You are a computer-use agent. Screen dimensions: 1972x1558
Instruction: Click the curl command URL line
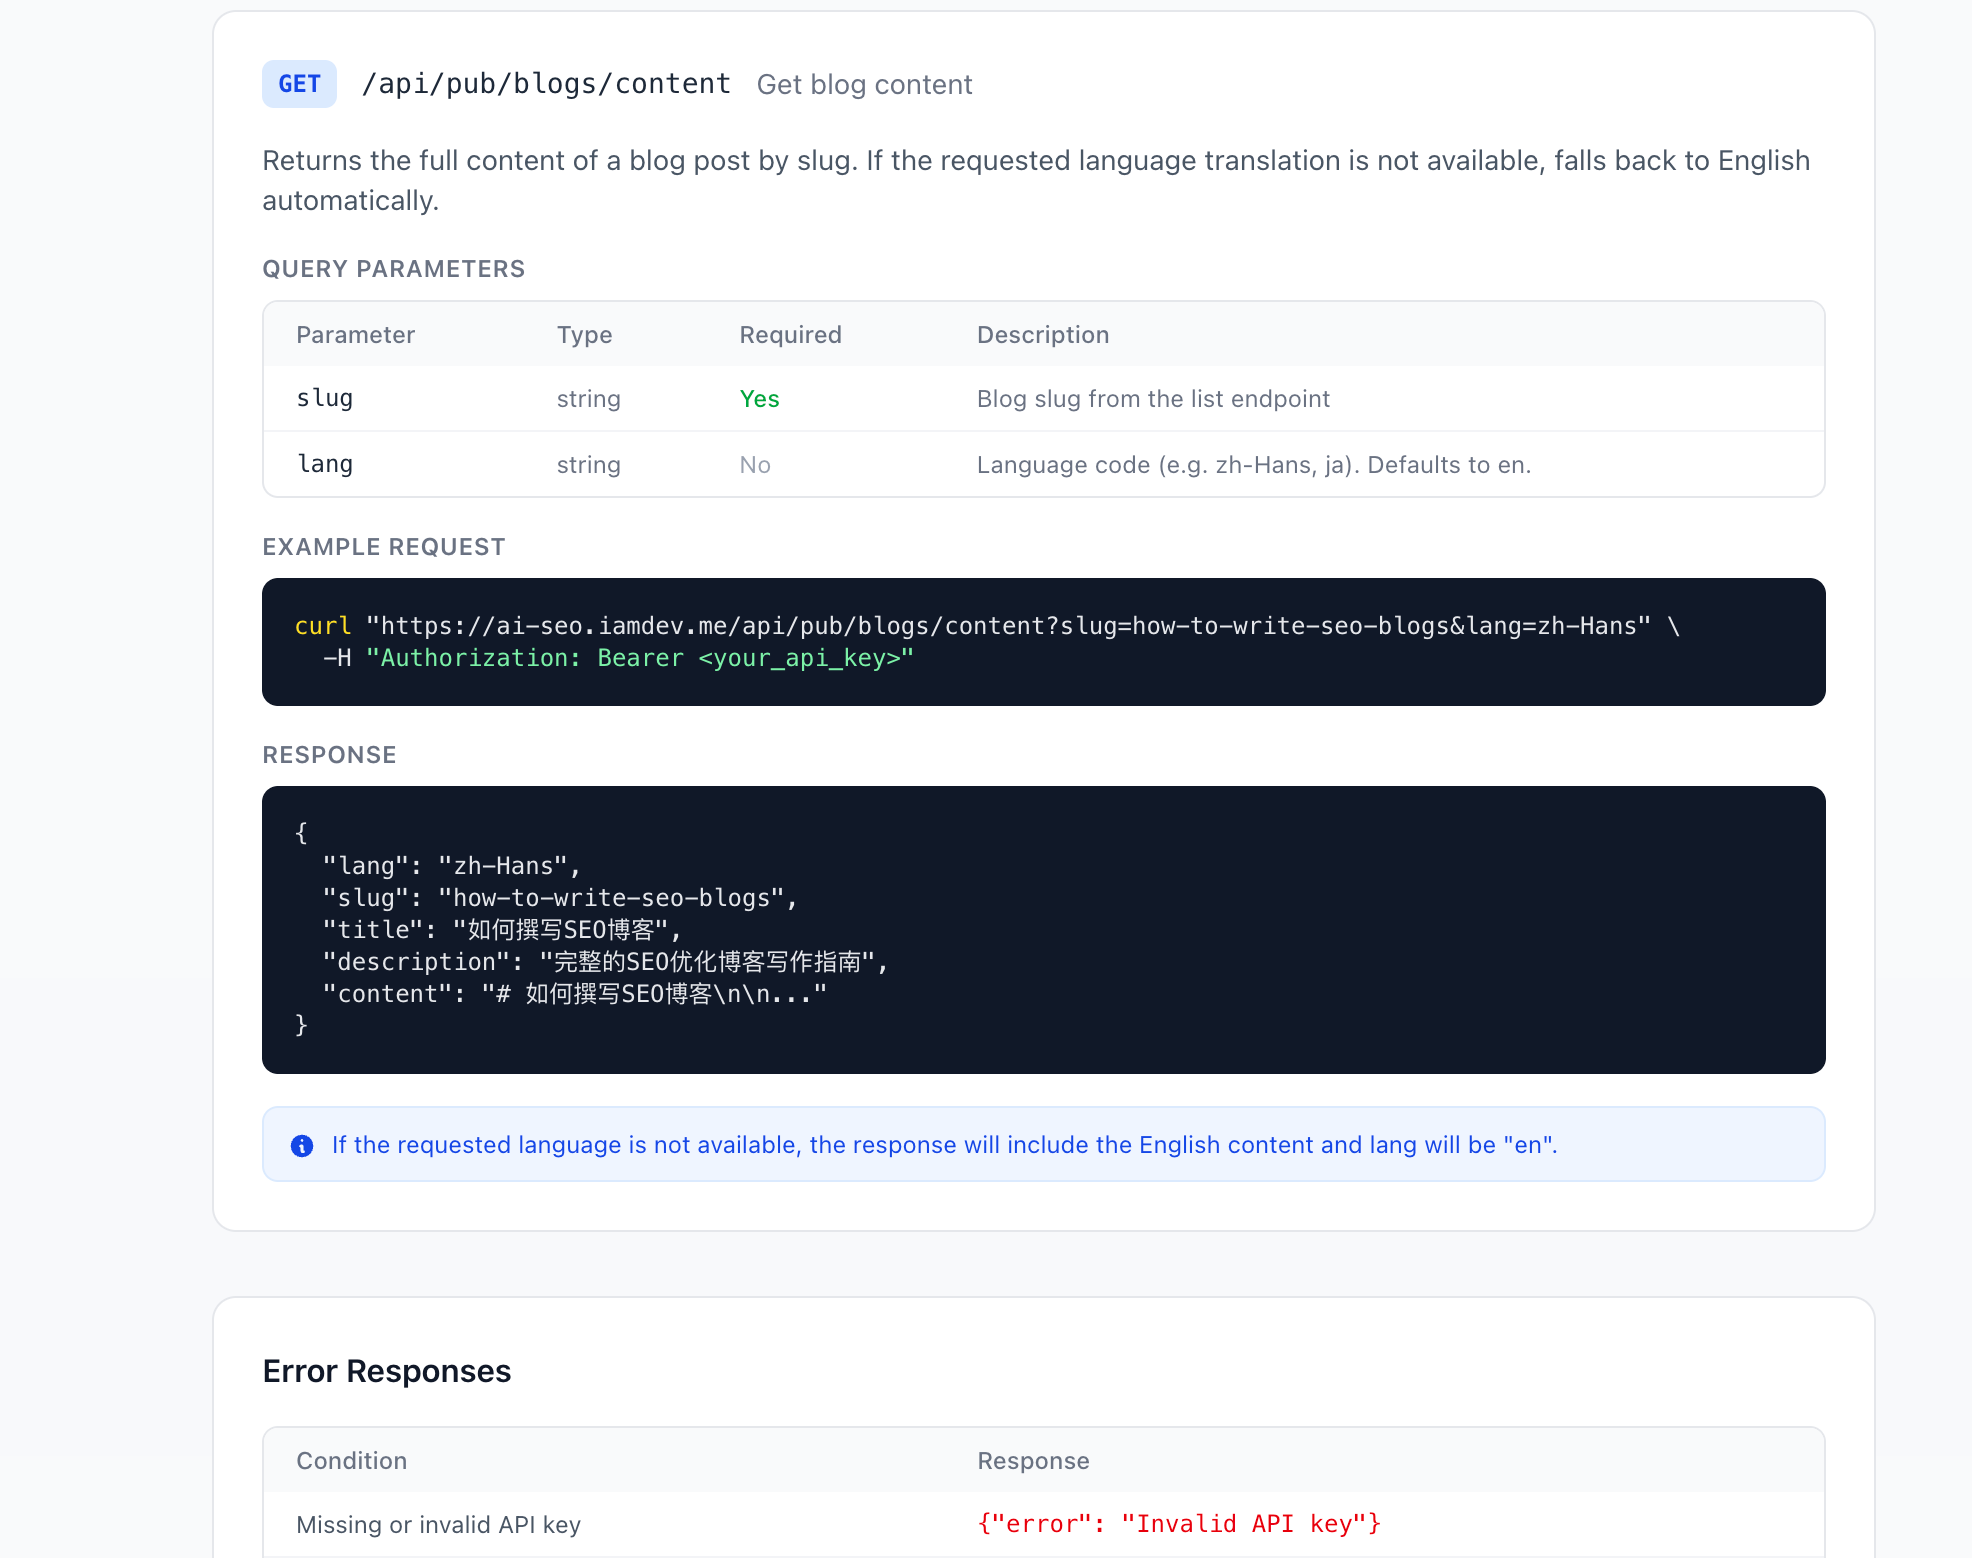(987, 626)
